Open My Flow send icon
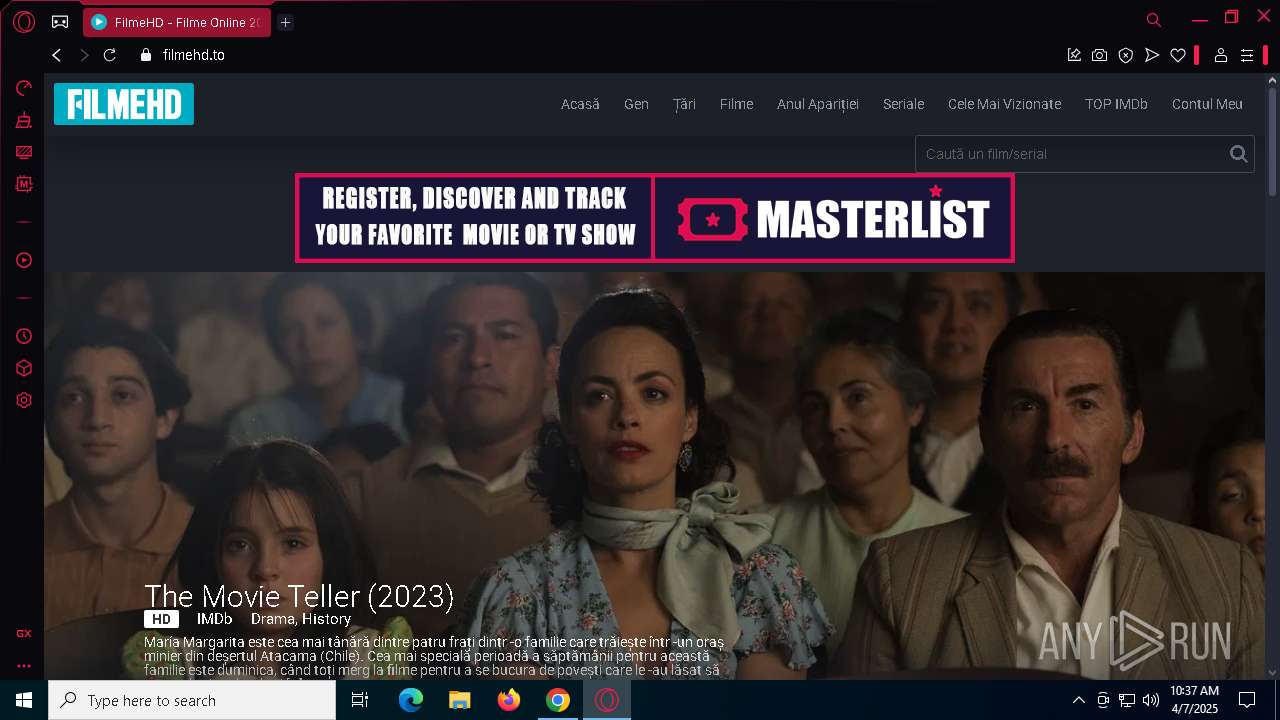Viewport: 1280px width, 720px height. (1152, 55)
